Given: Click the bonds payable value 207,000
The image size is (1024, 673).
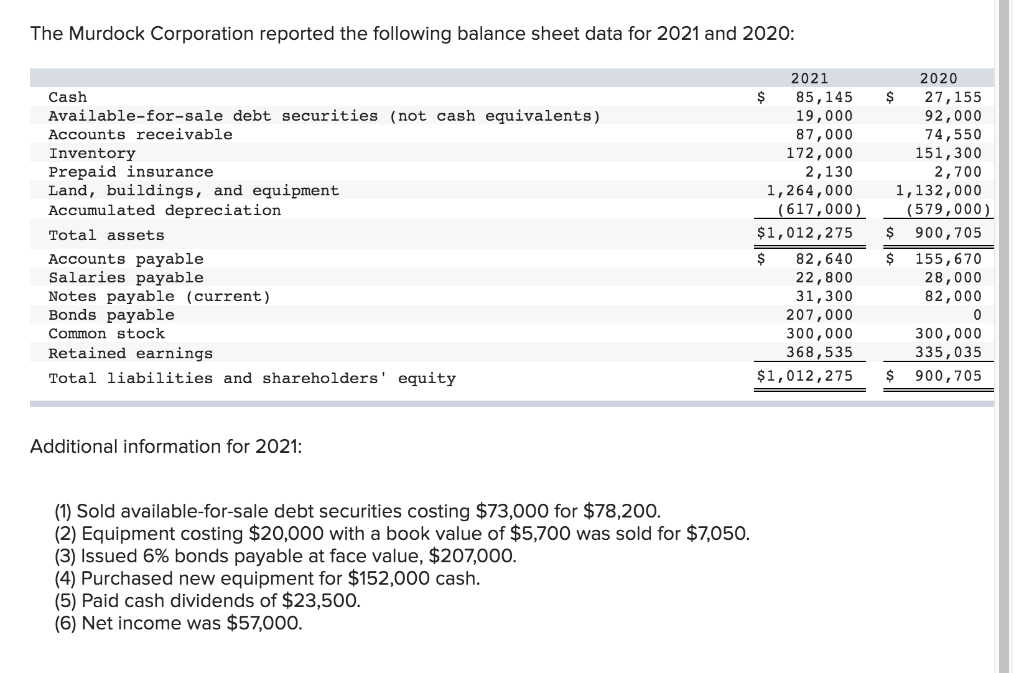Looking at the screenshot, I should [820, 315].
